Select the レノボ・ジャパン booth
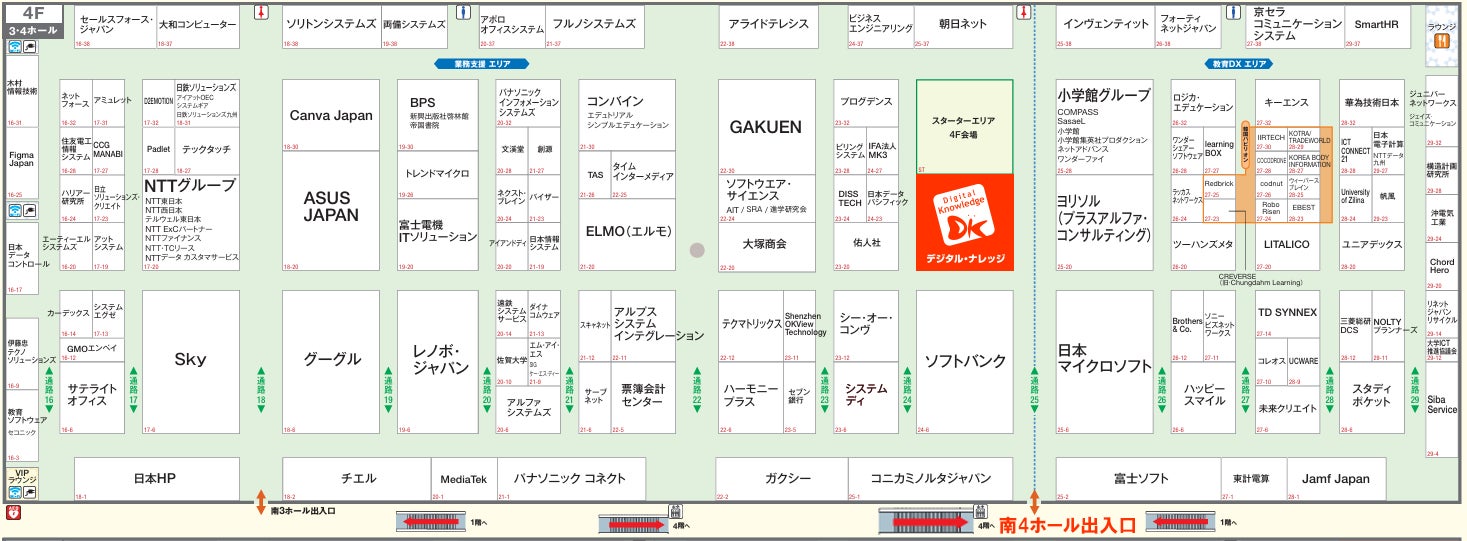The image size is (1467, 541). [x=438, y=362]
